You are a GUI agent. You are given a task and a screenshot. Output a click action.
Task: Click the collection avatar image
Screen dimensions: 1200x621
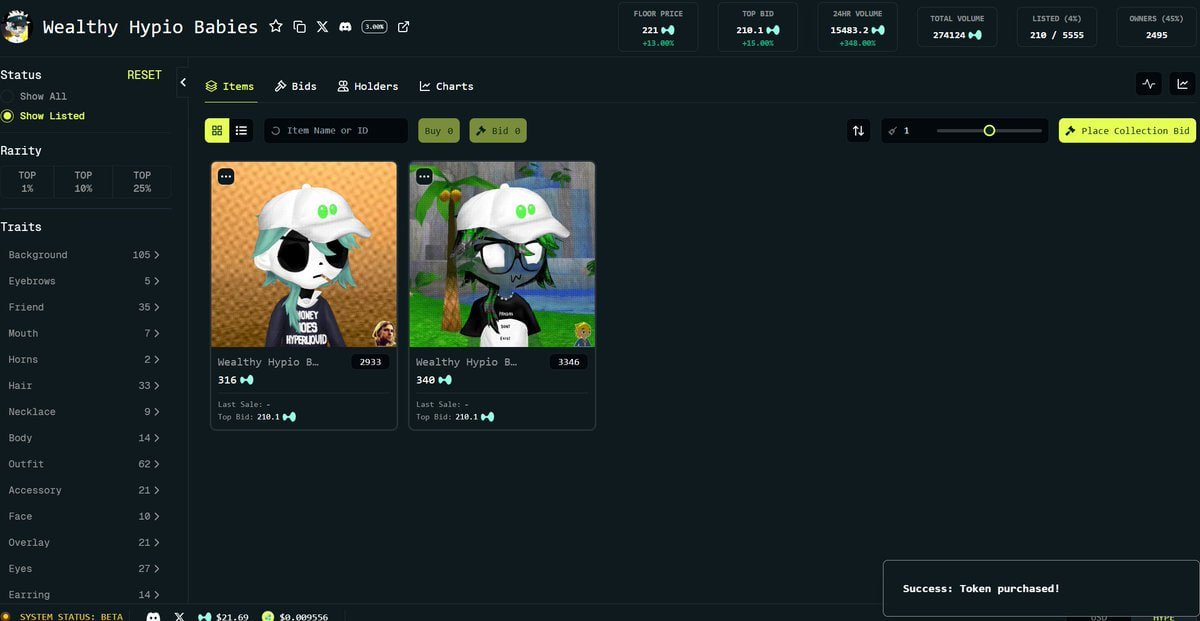pos(16,27)
